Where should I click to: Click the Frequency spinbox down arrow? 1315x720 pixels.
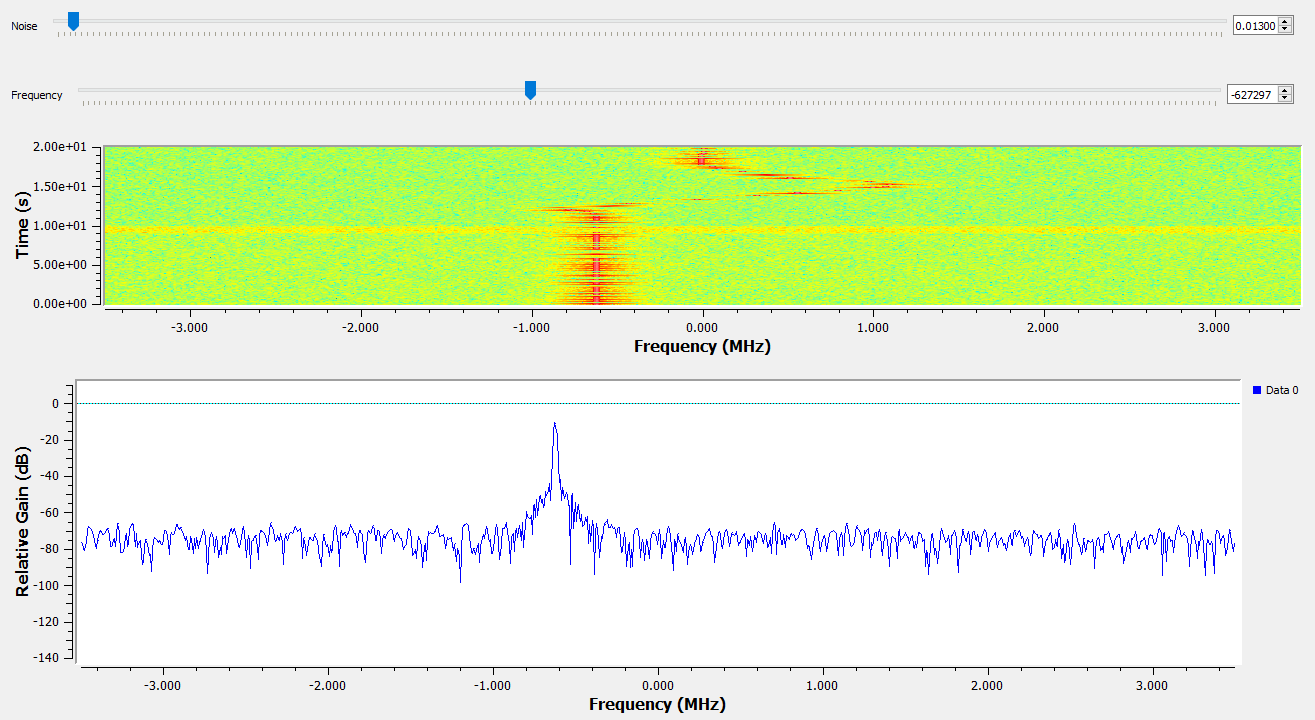pos(1285,98)
